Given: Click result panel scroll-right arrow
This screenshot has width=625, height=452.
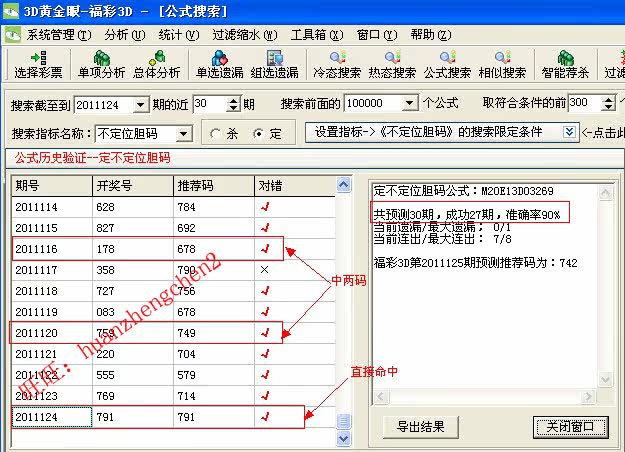Looking at the screenshot, I should click(588, 397).
